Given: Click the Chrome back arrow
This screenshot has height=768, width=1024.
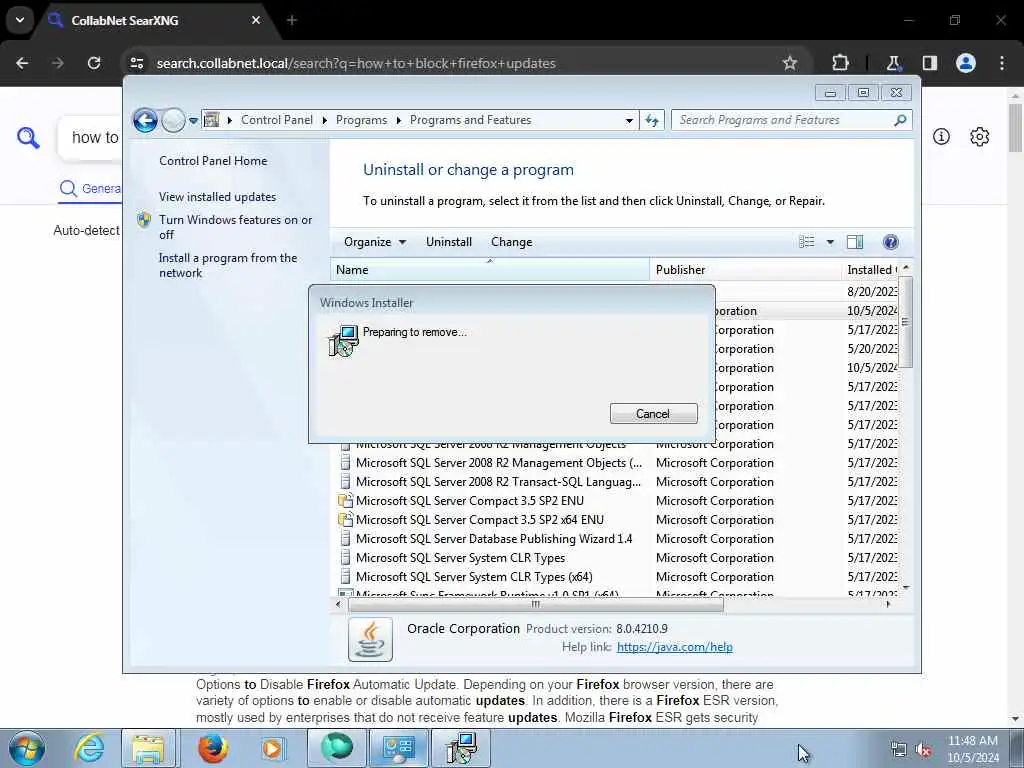Looking at the screenshot, I should tap(22, 63).
